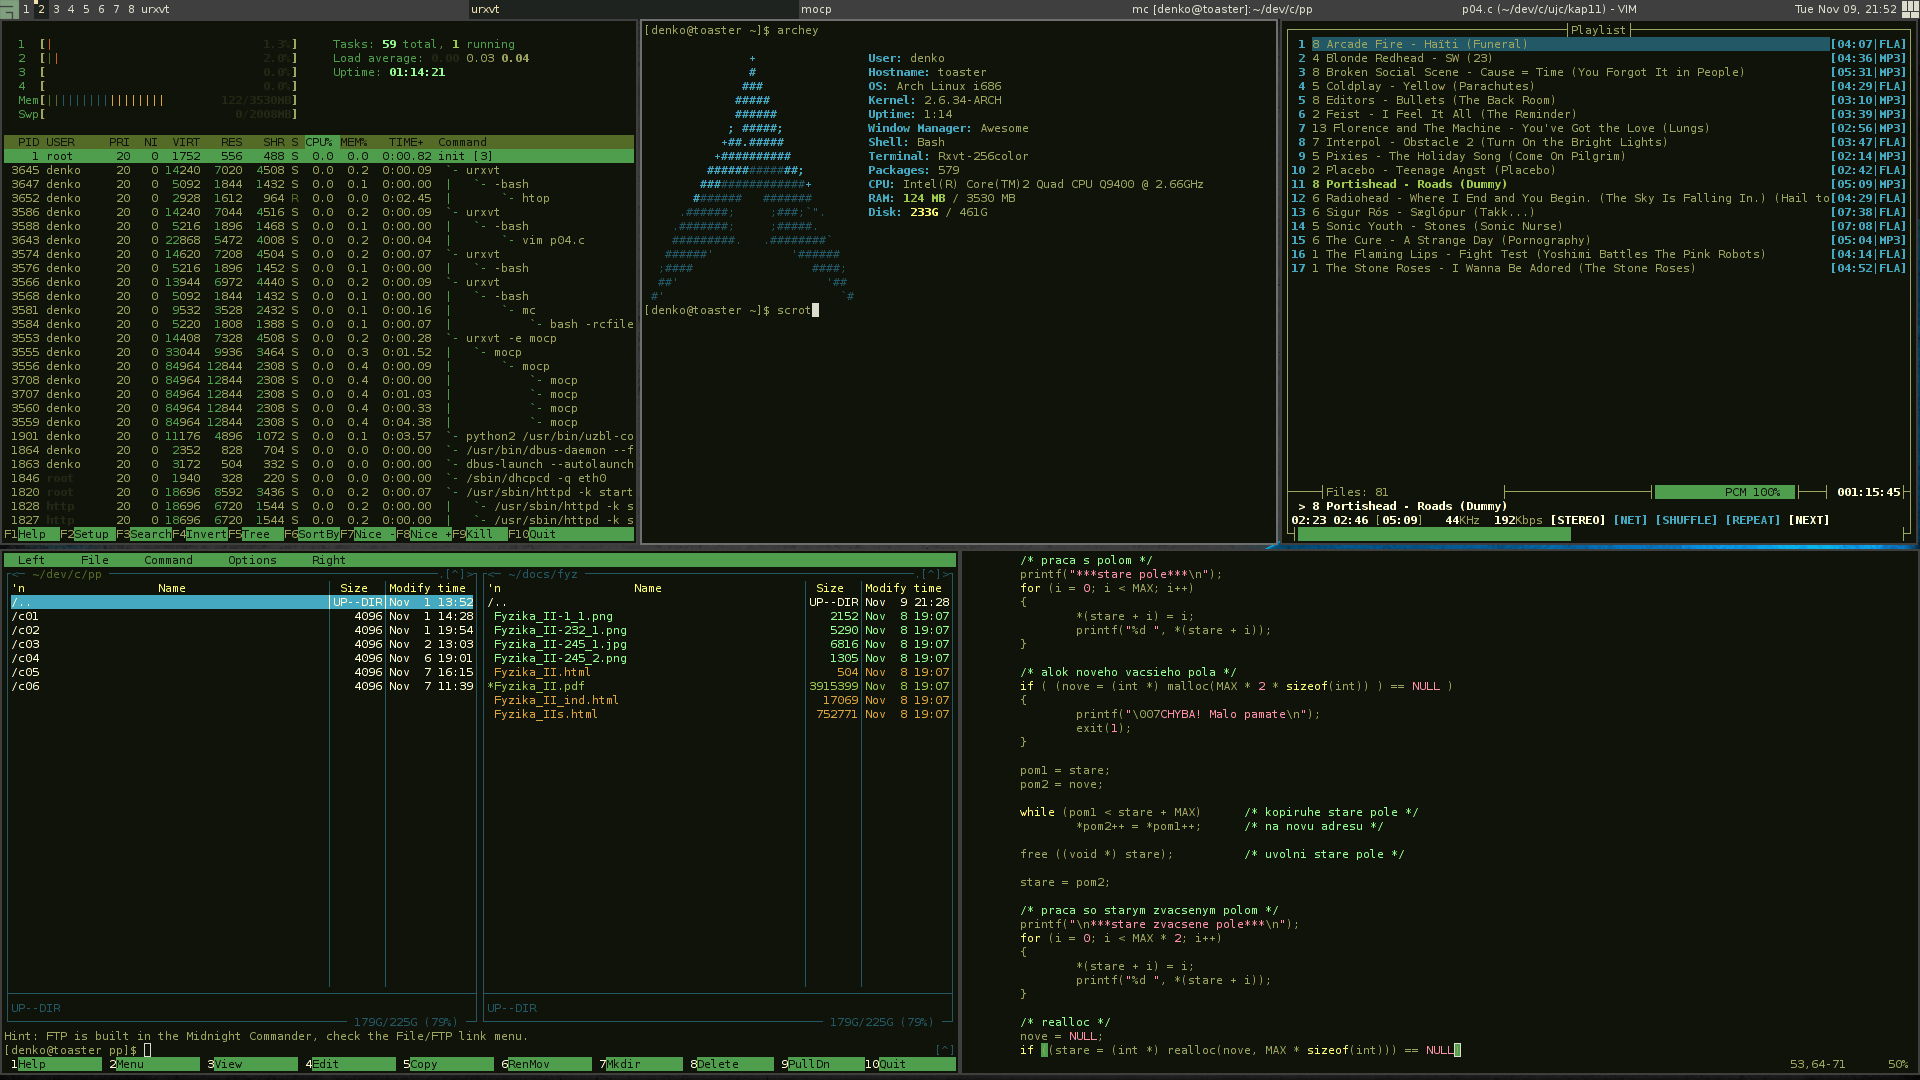Seek within the mocp song progress bar
This screenshot has height=1080, width=1920.
click(x=1601, y=534)
